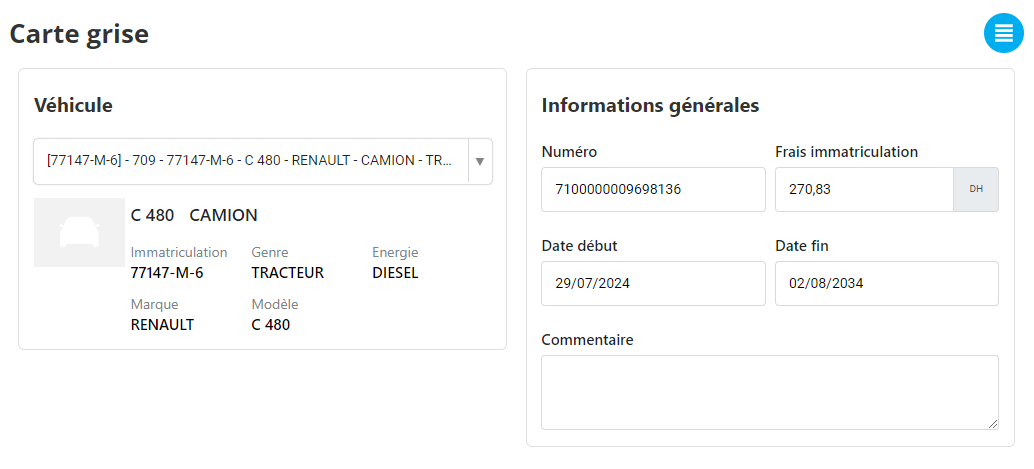Image resolution: width=1034 pixels, height=469 pixels.
Task: Click the Frais immatriculation amount field
Action: [864, 190]
